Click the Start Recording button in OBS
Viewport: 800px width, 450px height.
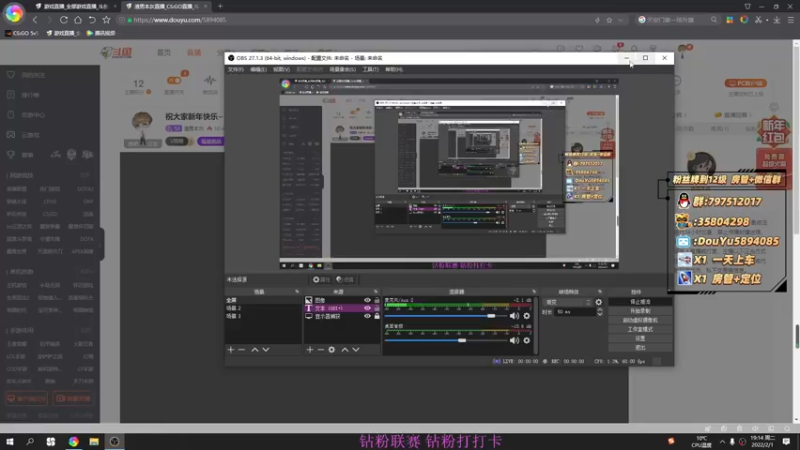pyautogui.click(x=640, y=311)
